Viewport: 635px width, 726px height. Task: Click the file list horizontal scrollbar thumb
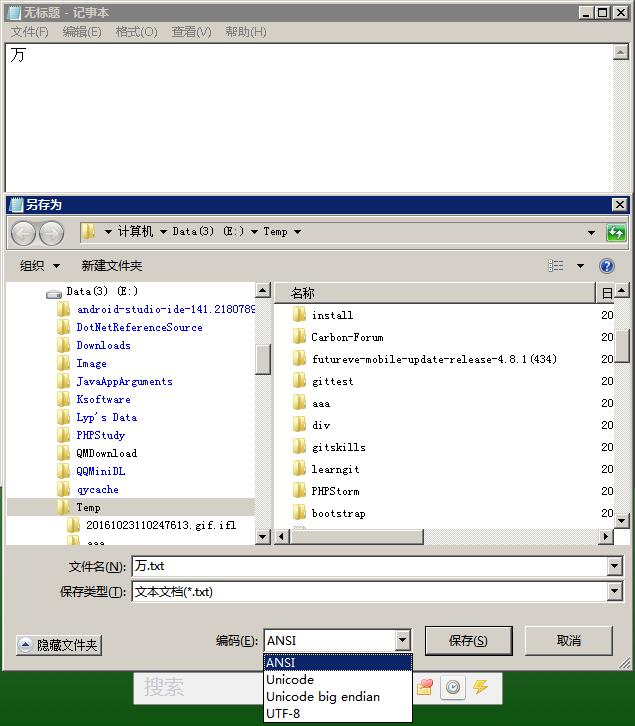357,537
